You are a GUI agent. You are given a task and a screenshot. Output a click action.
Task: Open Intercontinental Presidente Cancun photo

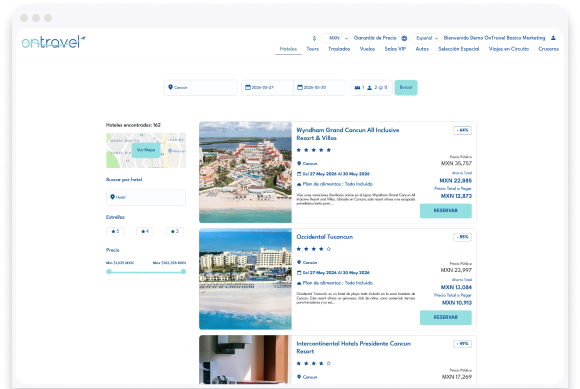coord(245,360)
